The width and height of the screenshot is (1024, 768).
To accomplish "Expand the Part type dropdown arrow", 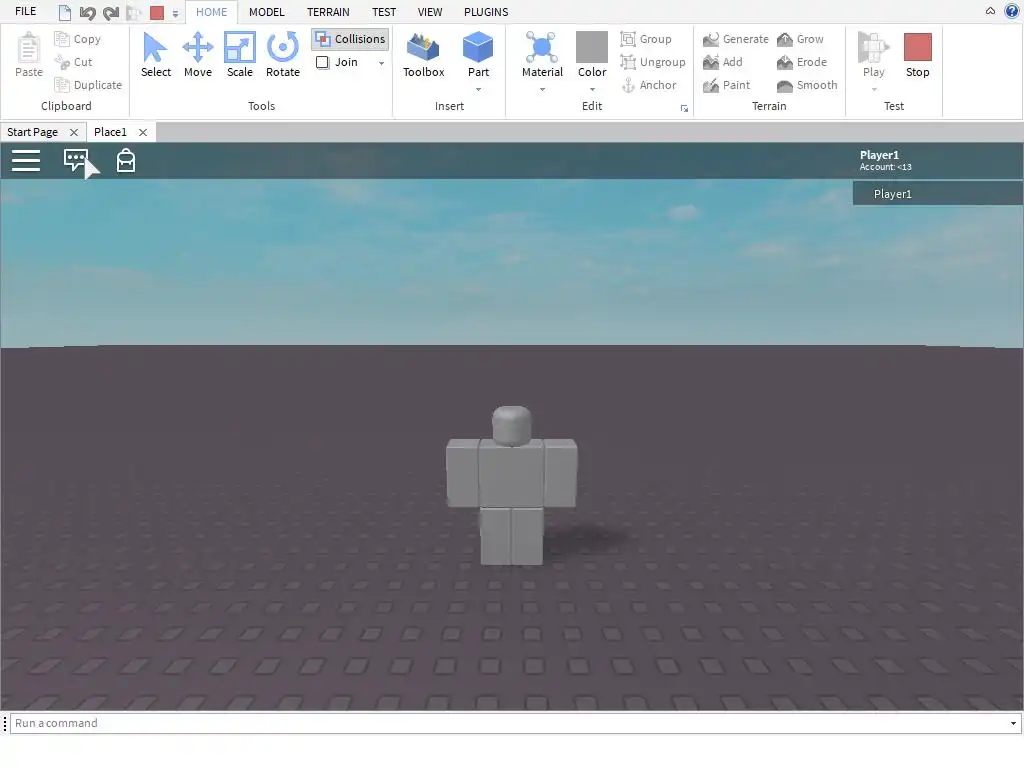I will (x=479, y=89).
